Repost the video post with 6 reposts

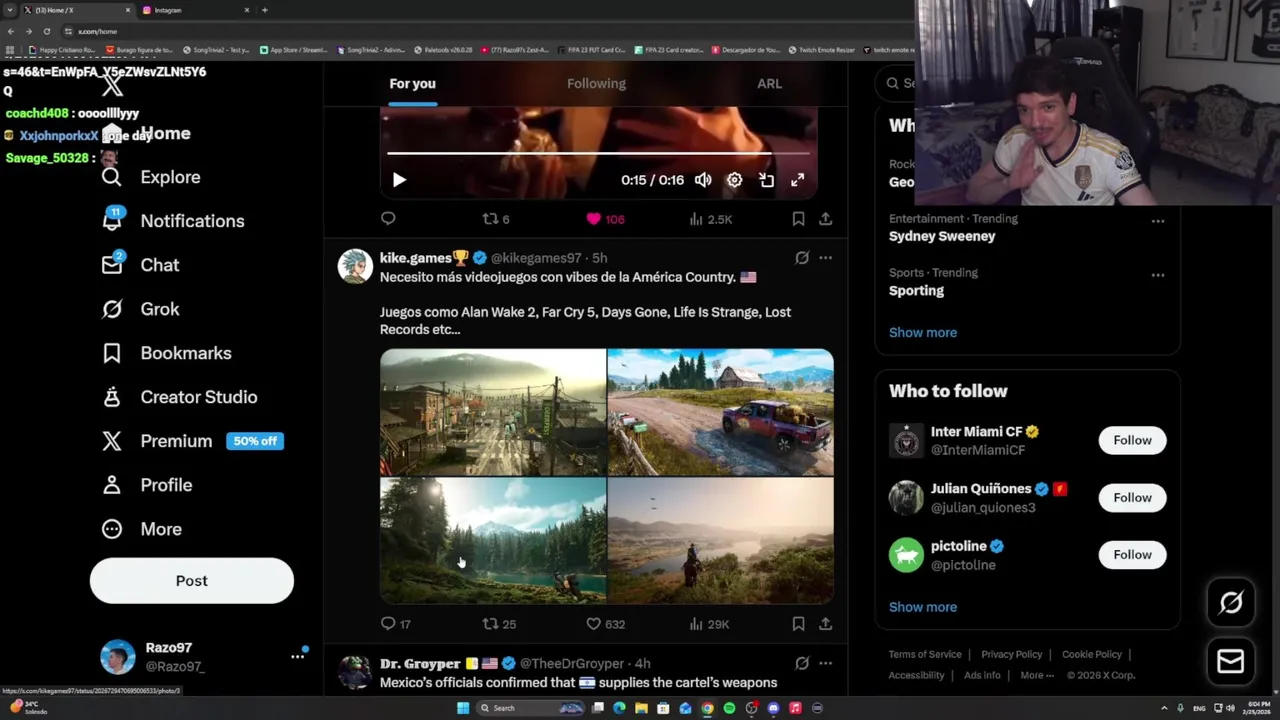click(496, 219)
